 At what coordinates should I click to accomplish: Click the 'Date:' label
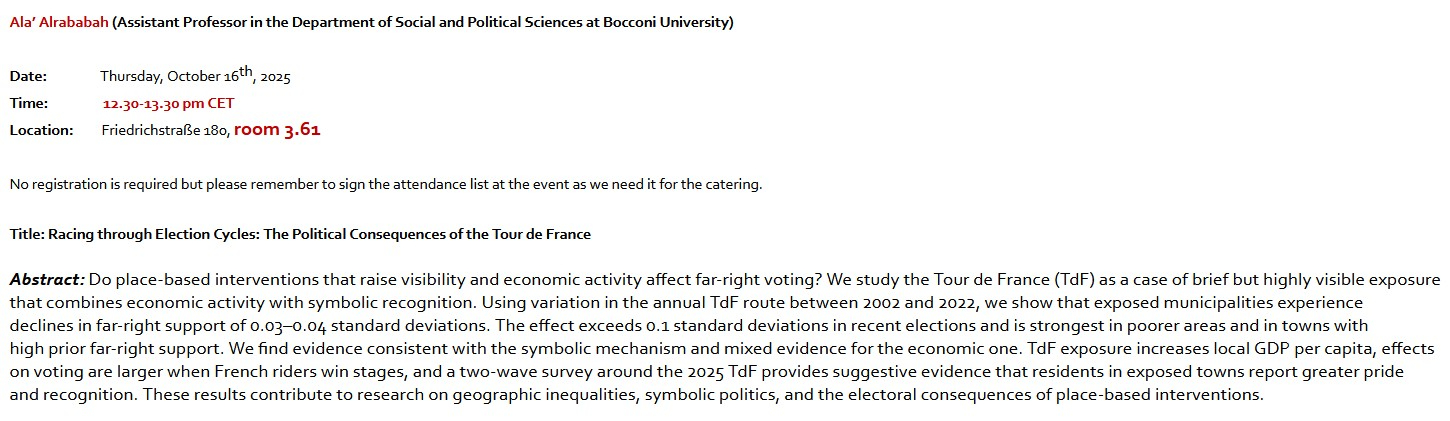(28, 76)
